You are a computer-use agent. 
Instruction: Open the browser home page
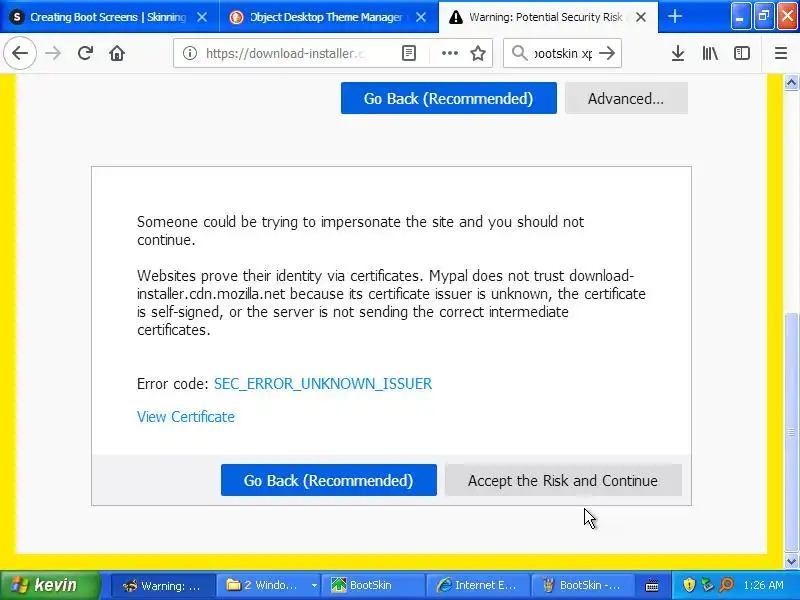117,53
